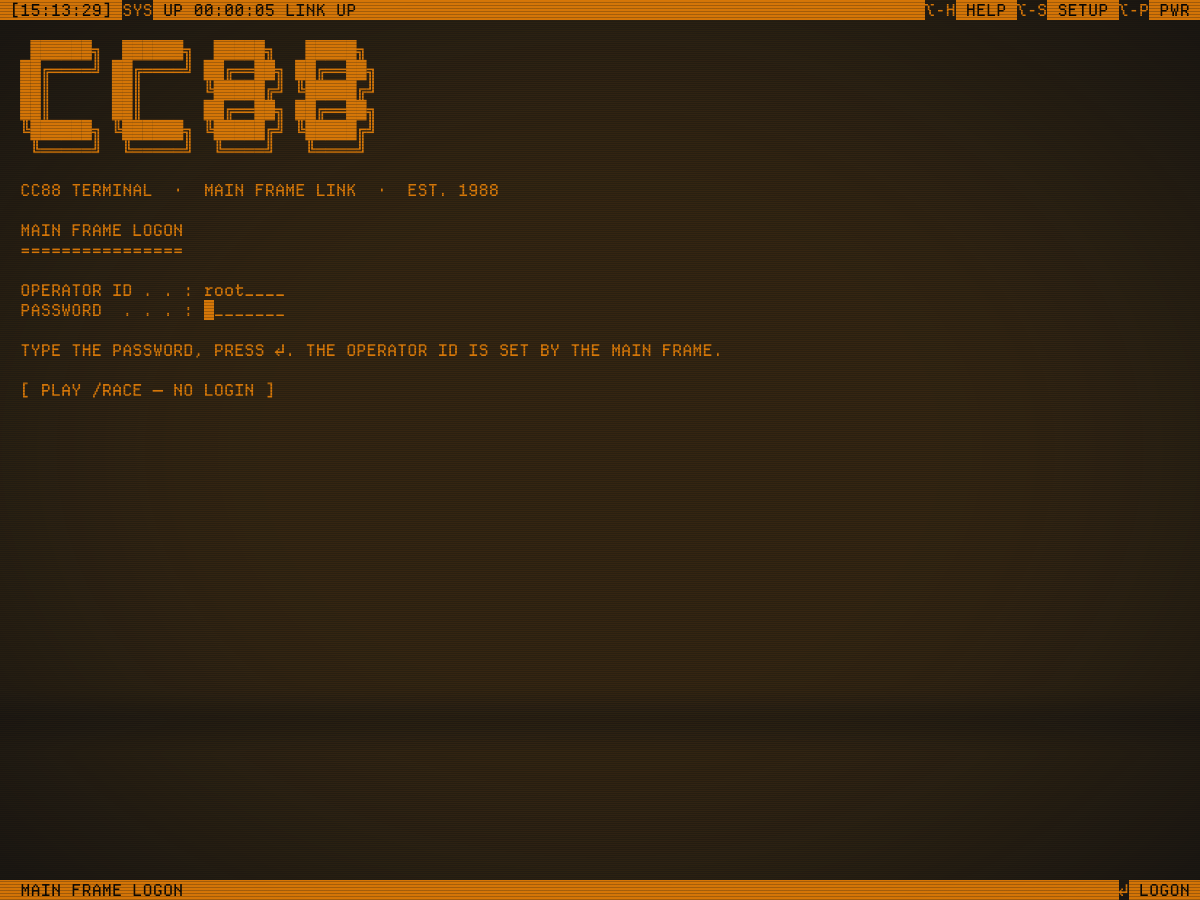This screenshot has height=900, width=1200.
Task: Select PLAY /RACE — NO LOGIN link
Action: (x=148, y=390)
